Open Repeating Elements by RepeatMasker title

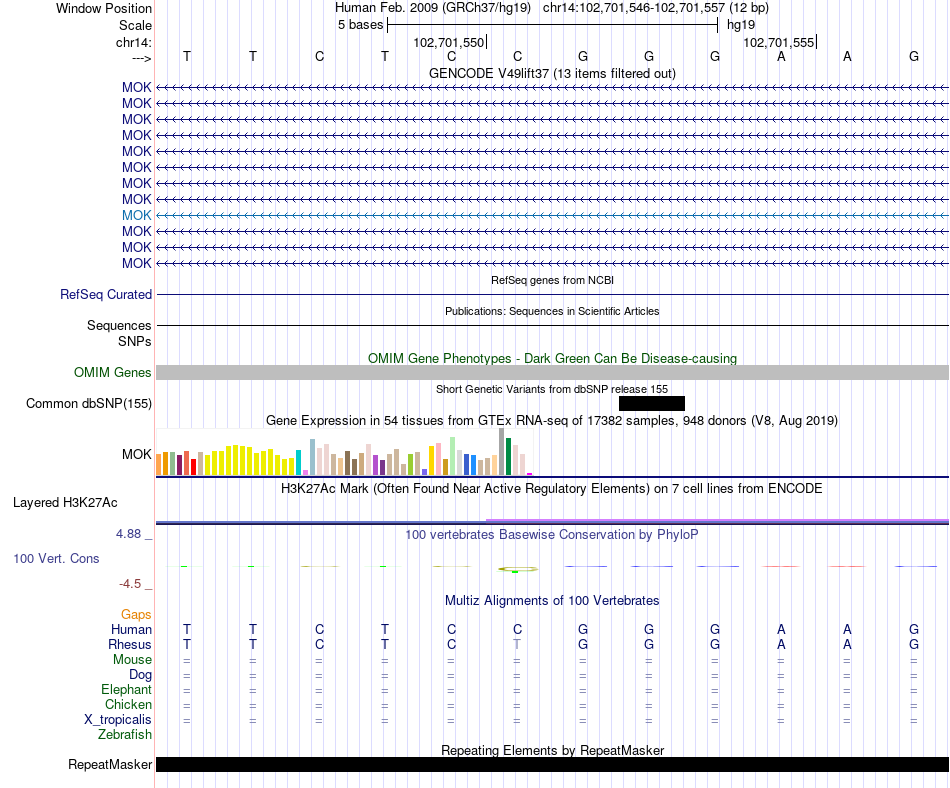[x=552, y=750]
